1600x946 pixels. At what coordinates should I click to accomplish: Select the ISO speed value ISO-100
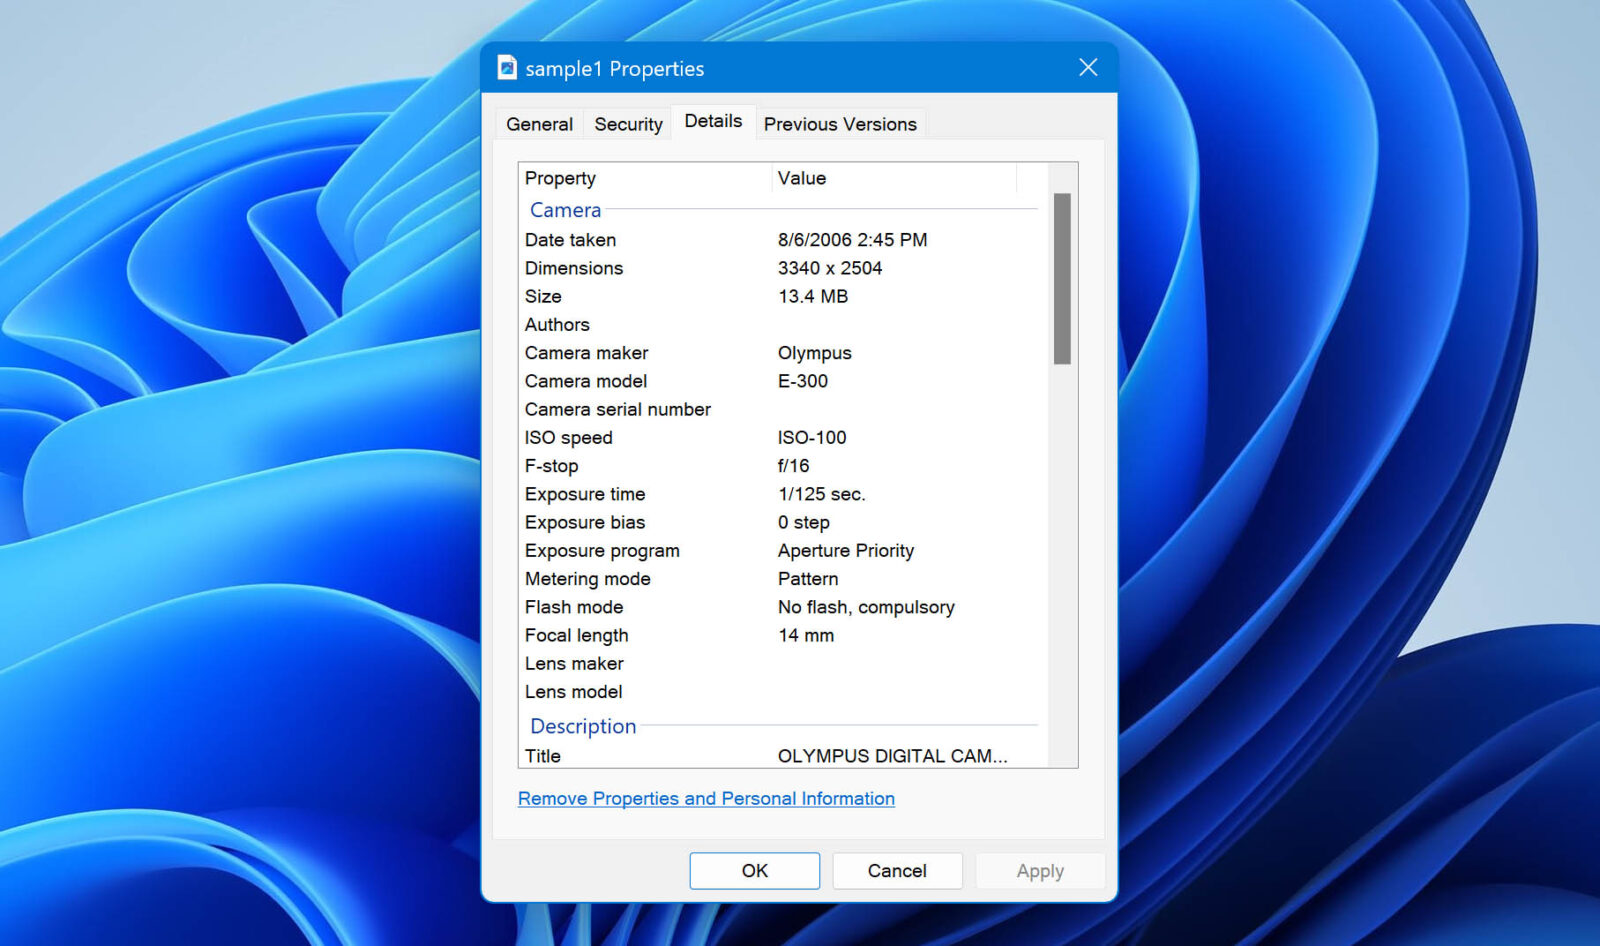click(812, 437)
